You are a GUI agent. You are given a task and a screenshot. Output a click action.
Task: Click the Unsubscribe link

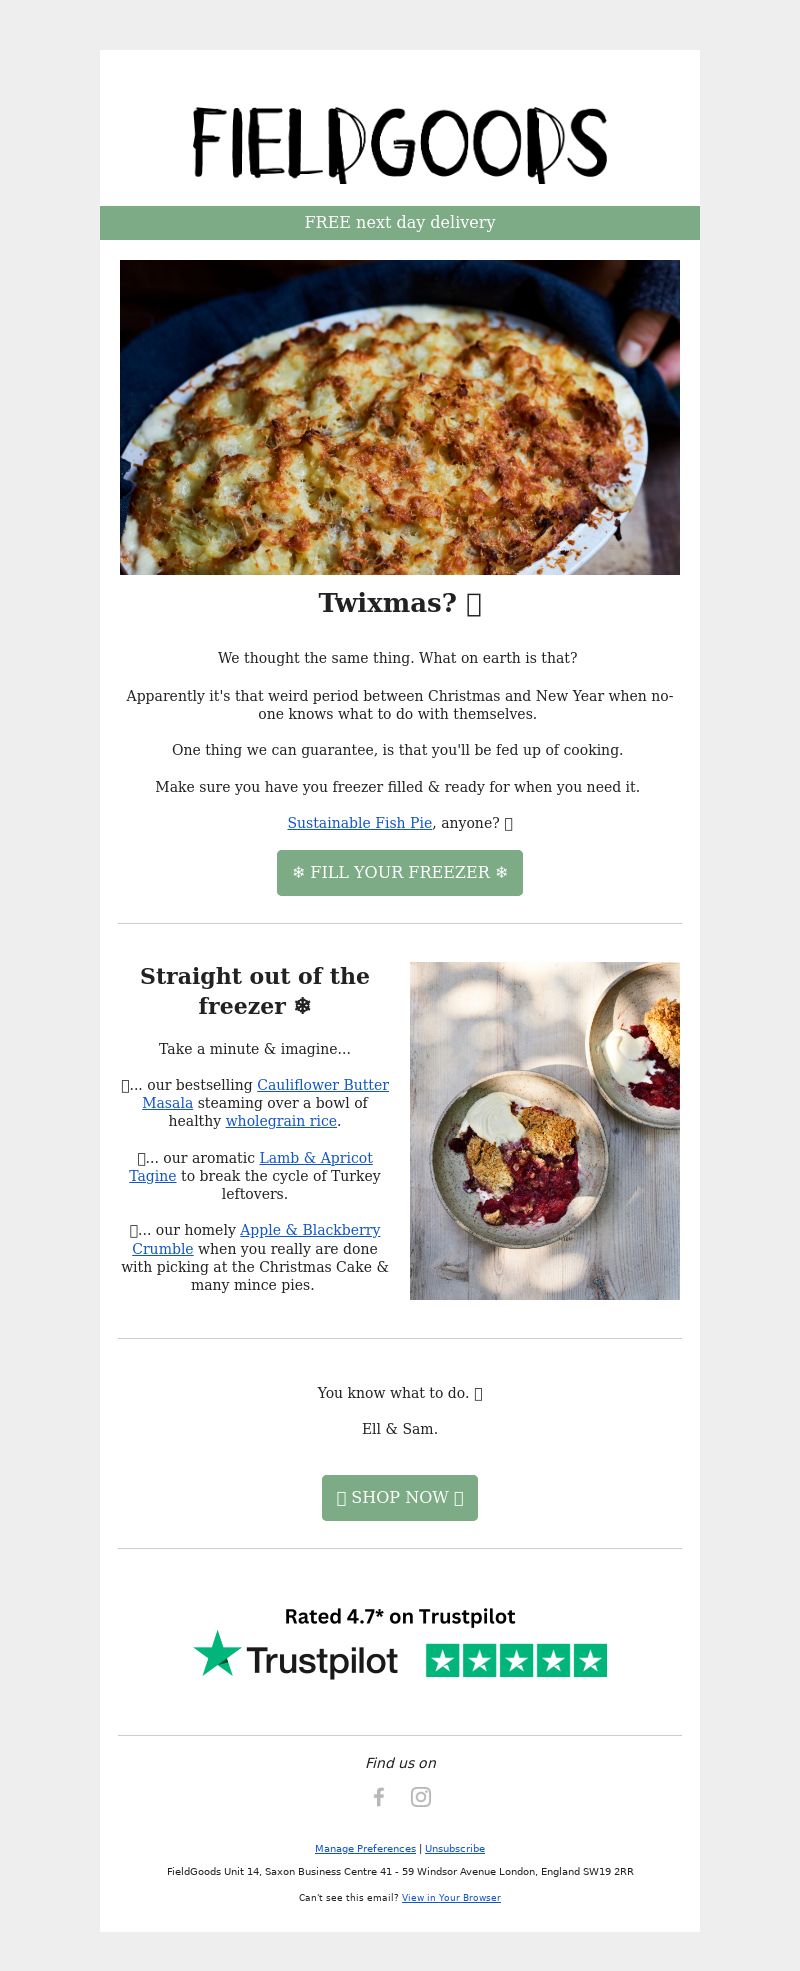click(455, 1849)
